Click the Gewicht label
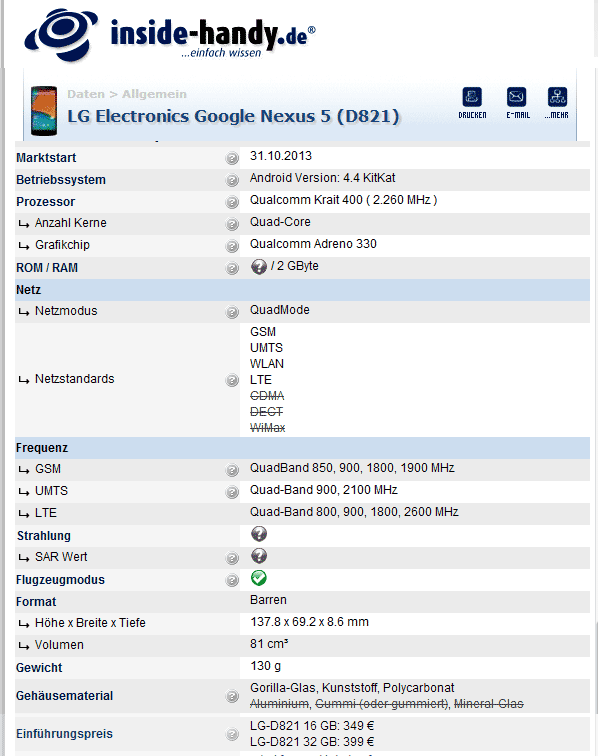 (39, 668)
